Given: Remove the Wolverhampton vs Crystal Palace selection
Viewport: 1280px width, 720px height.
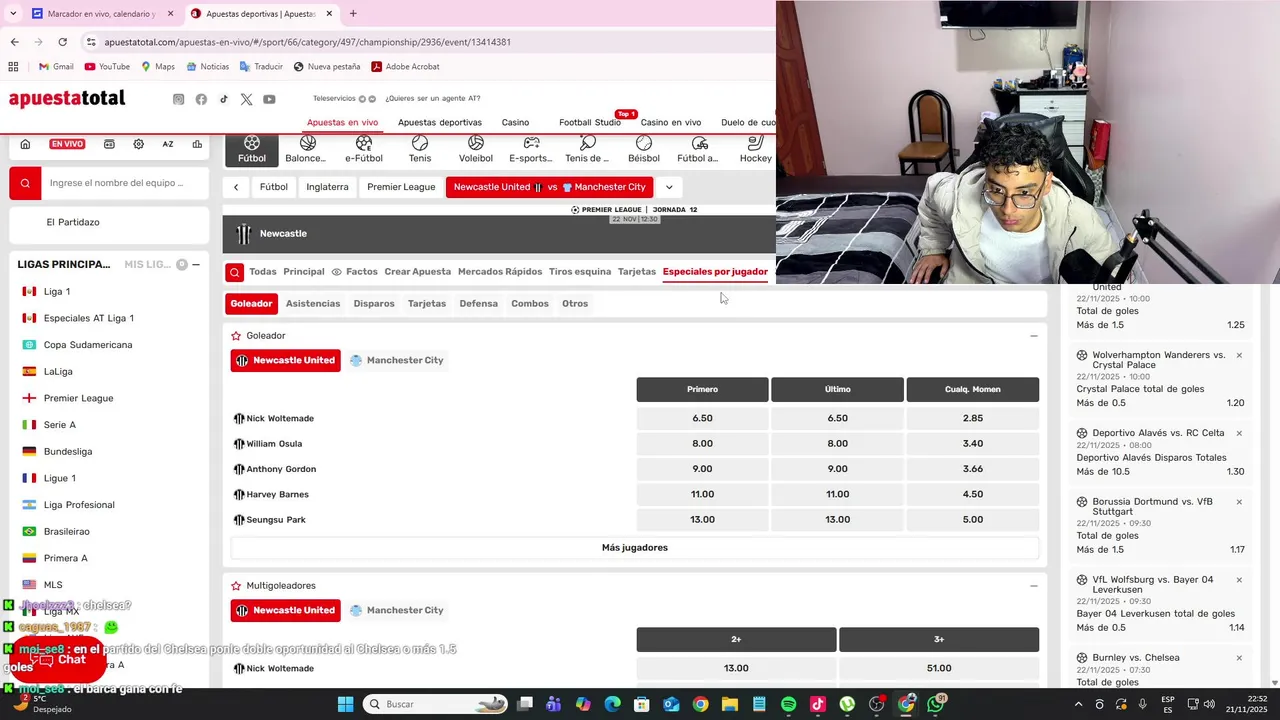Looking at the screenshot, I should click(1239, 355).
